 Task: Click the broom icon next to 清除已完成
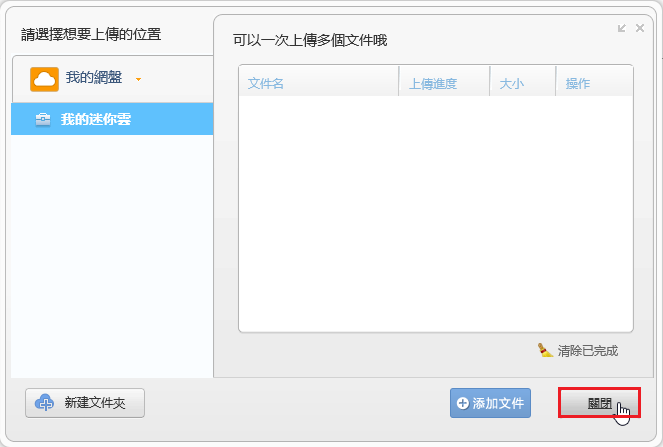point(545,350)
